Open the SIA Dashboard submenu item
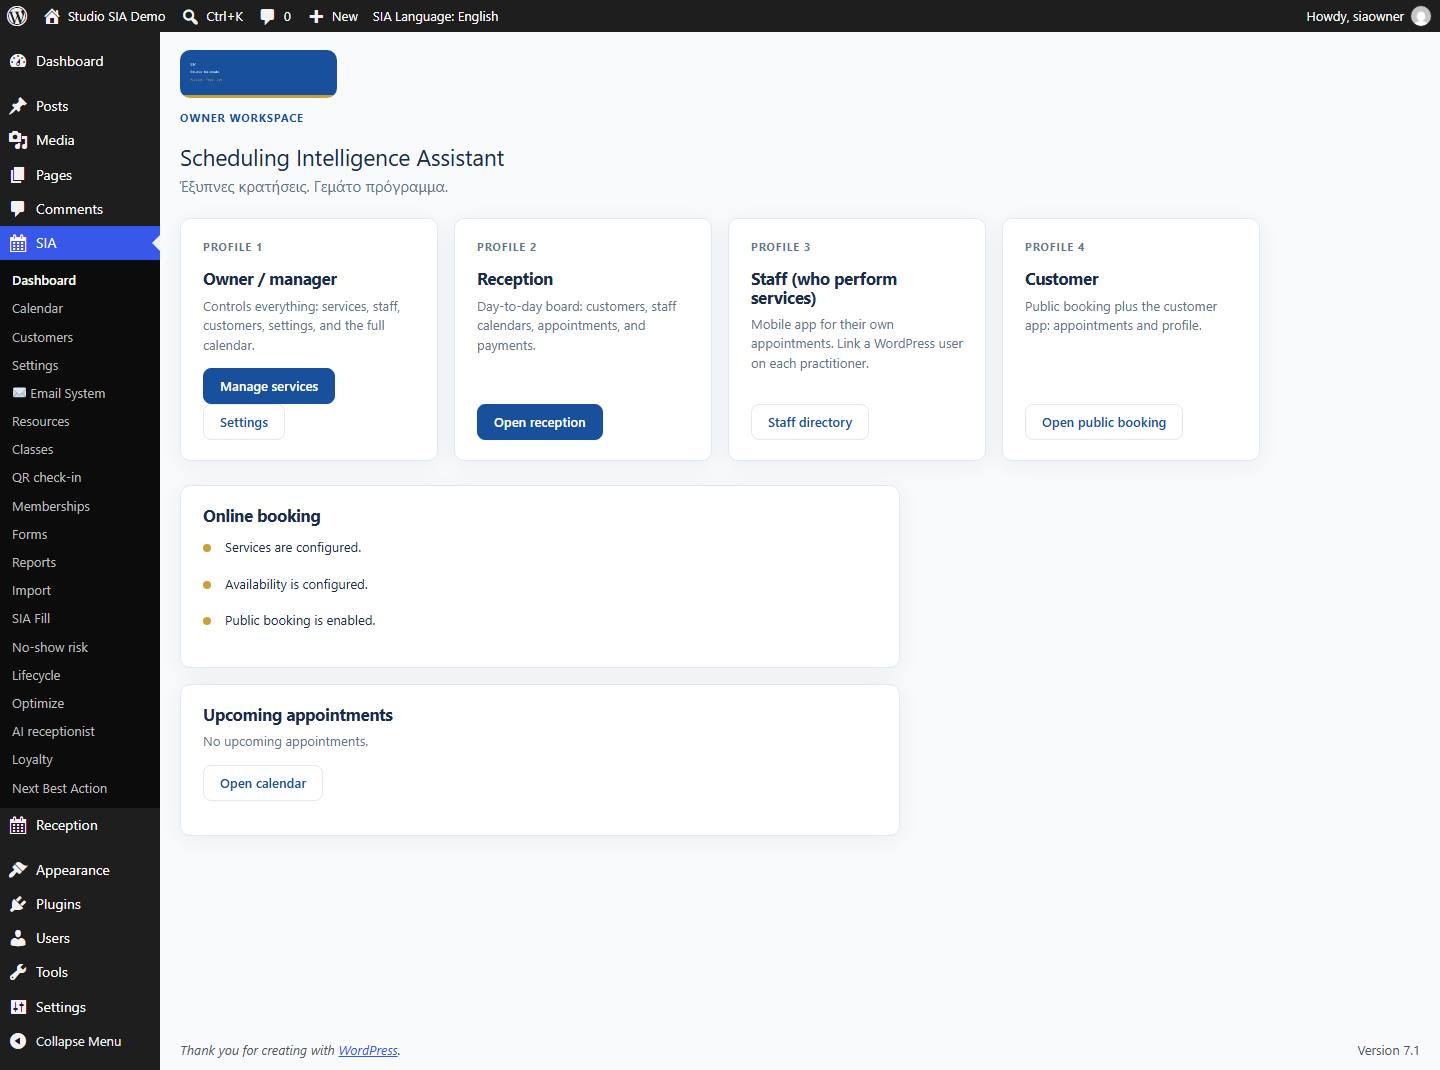1440x1070 pixels. (x=44, y=280)
